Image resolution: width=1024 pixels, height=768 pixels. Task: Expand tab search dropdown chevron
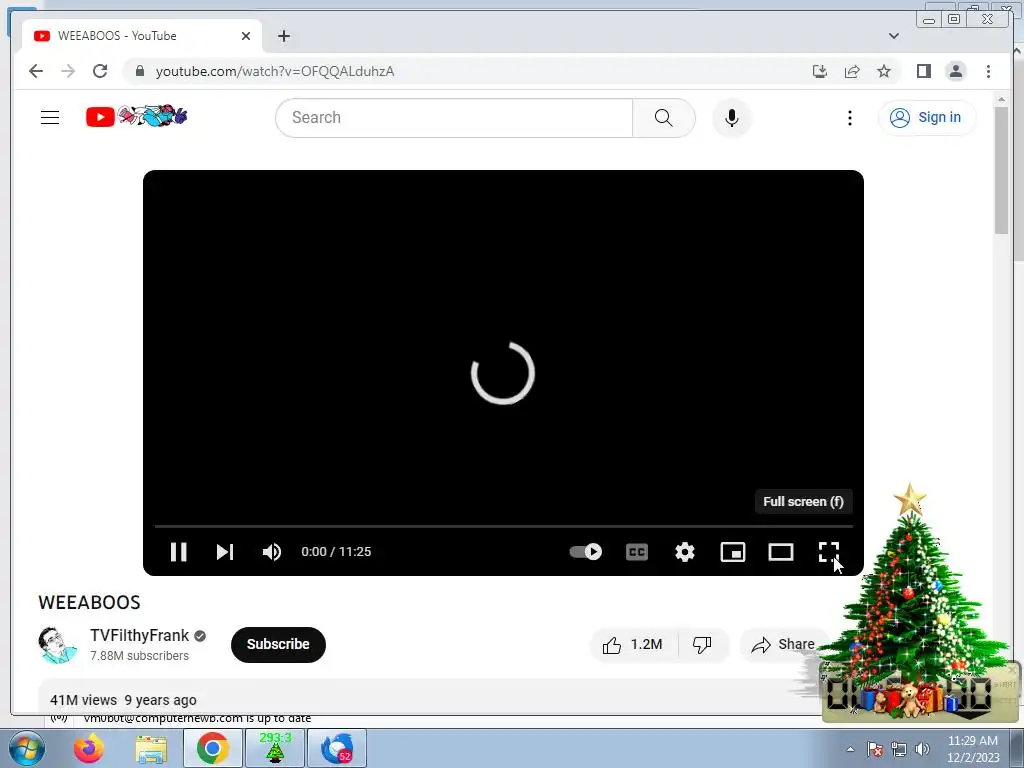[x=893, y=36]
